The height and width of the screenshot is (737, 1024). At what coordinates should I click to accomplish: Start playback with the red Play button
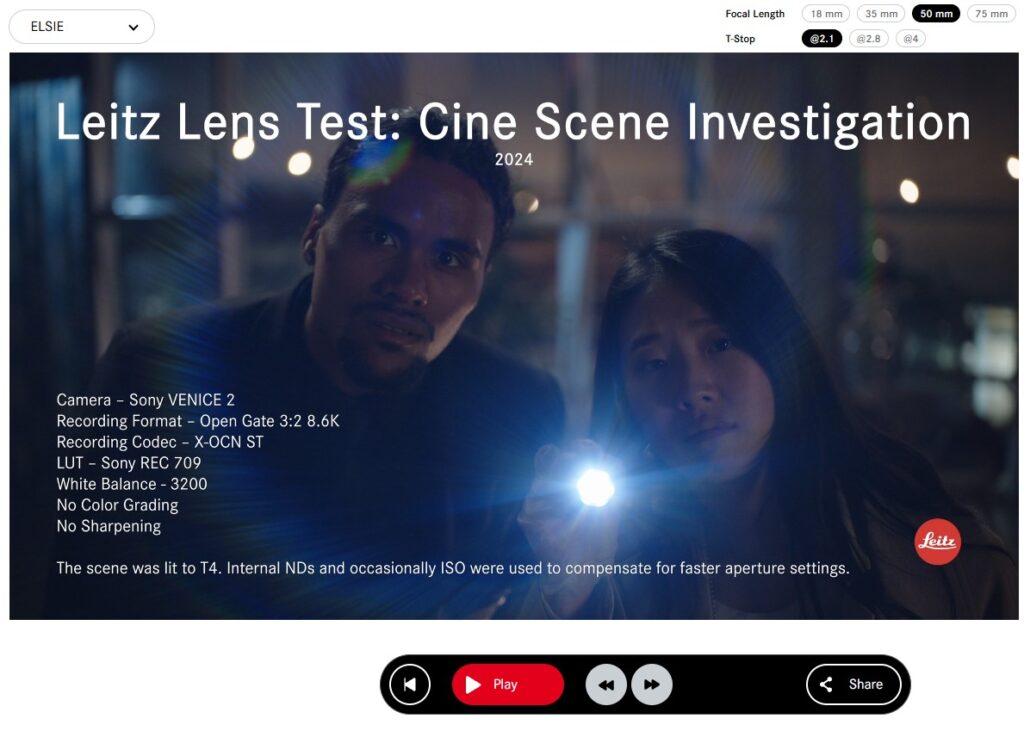point(507,684)
